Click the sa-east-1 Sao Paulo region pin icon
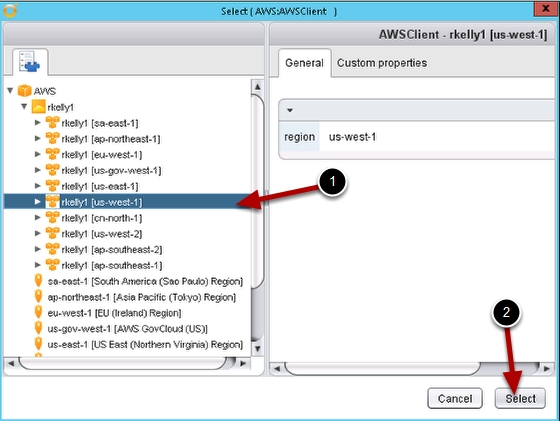The width and height of the screenshot is (560, 421). coord(39,281)
